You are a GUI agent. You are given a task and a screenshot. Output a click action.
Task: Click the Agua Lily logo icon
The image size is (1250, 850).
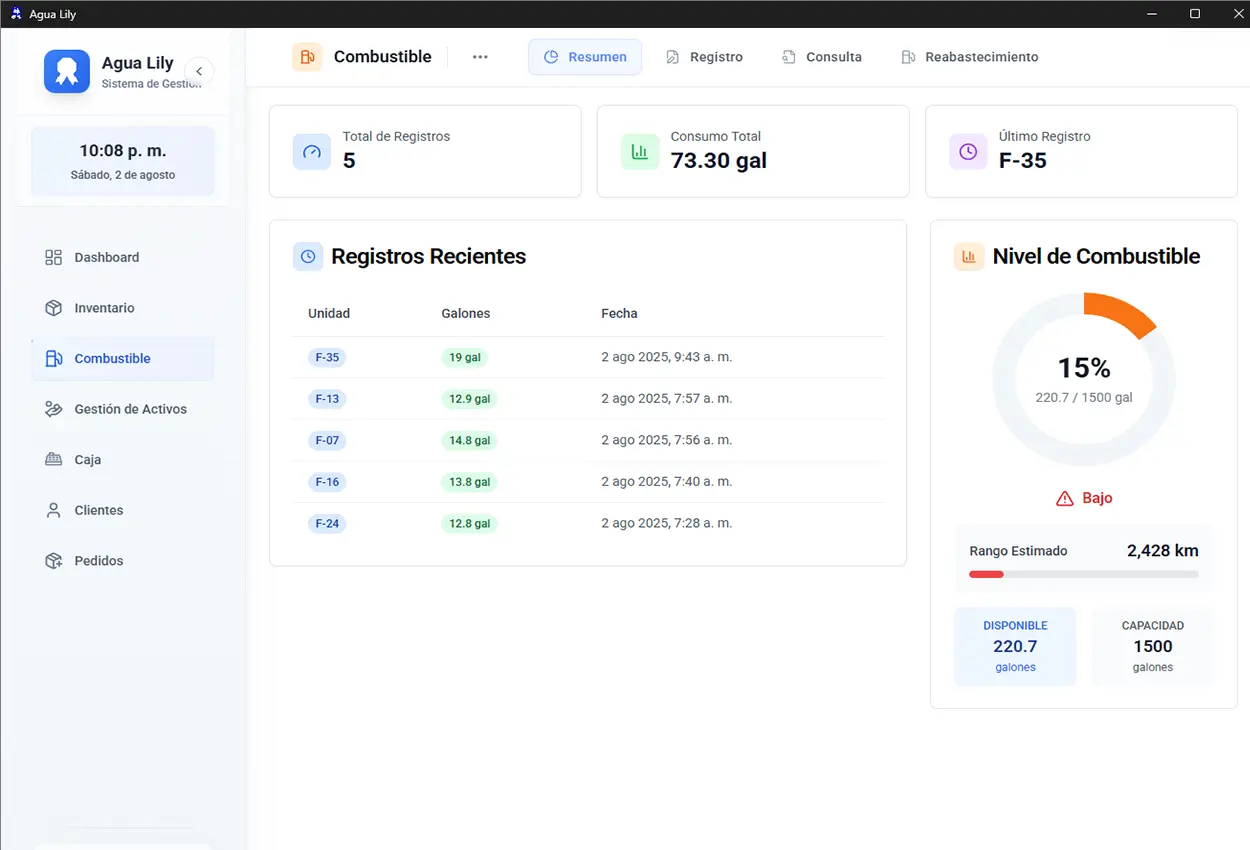click(x=67, y=72)
